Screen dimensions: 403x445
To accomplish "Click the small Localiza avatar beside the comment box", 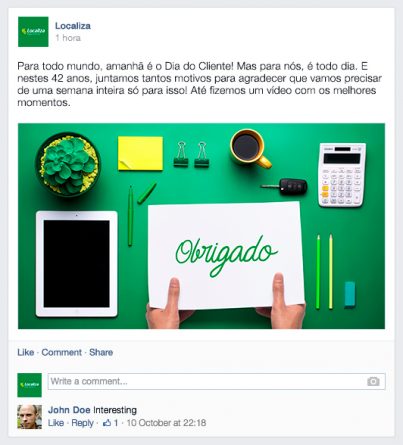I will pos(30,385).
